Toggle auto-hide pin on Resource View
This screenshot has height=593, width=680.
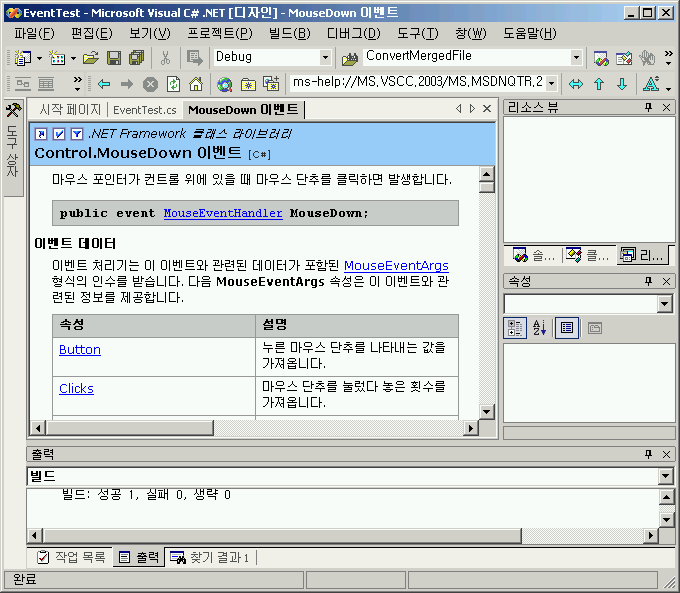coord(648,107)
